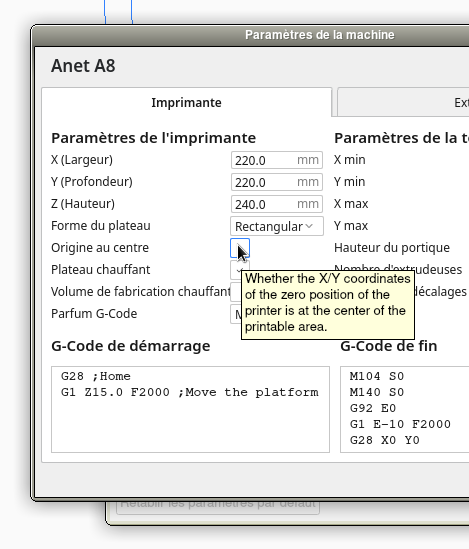Toggle the Origine au centre checkbox
The width and height of the screenshot is (469, 549).
click(240, 248)
